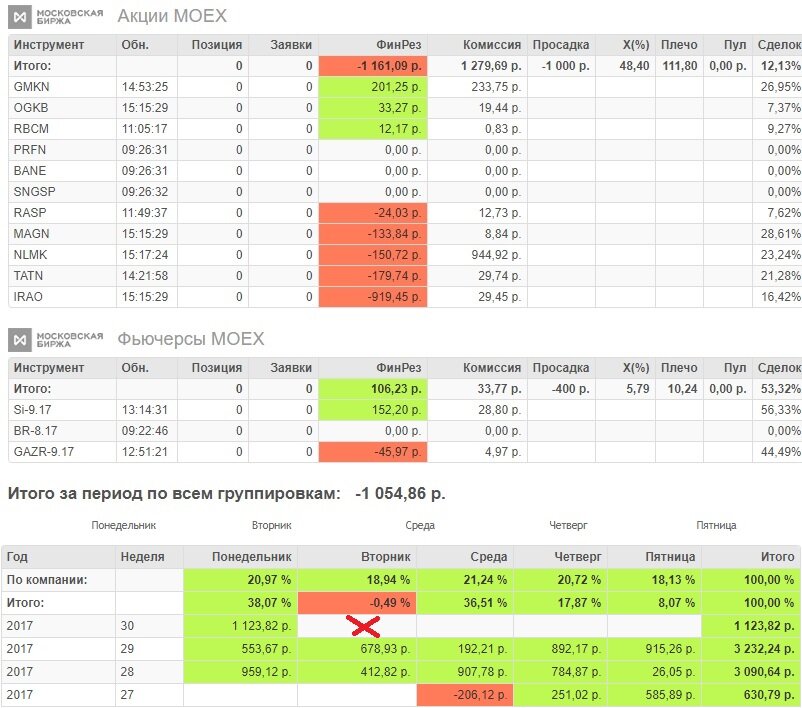Click the period total -1 054,86 р.

[400, 494]
